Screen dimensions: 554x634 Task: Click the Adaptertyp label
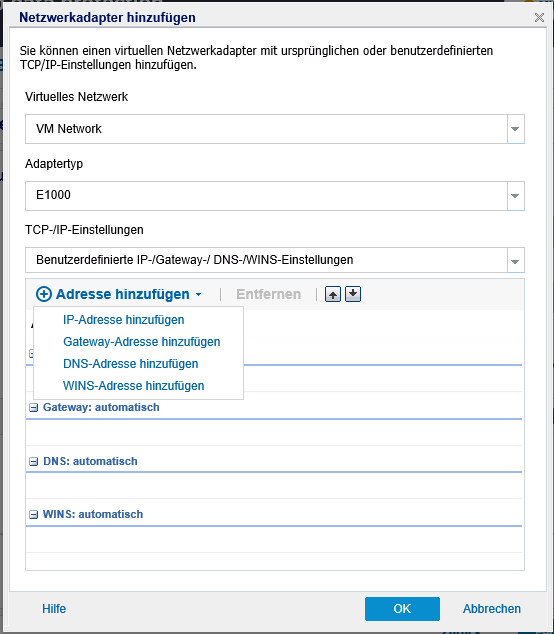click(x=54, y=164)
